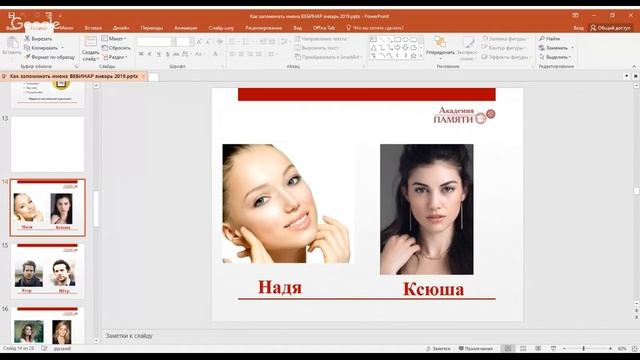Expand the shapes gallery more arrow
The width and height of the screenshot is (640, 360).
point(421,56)
